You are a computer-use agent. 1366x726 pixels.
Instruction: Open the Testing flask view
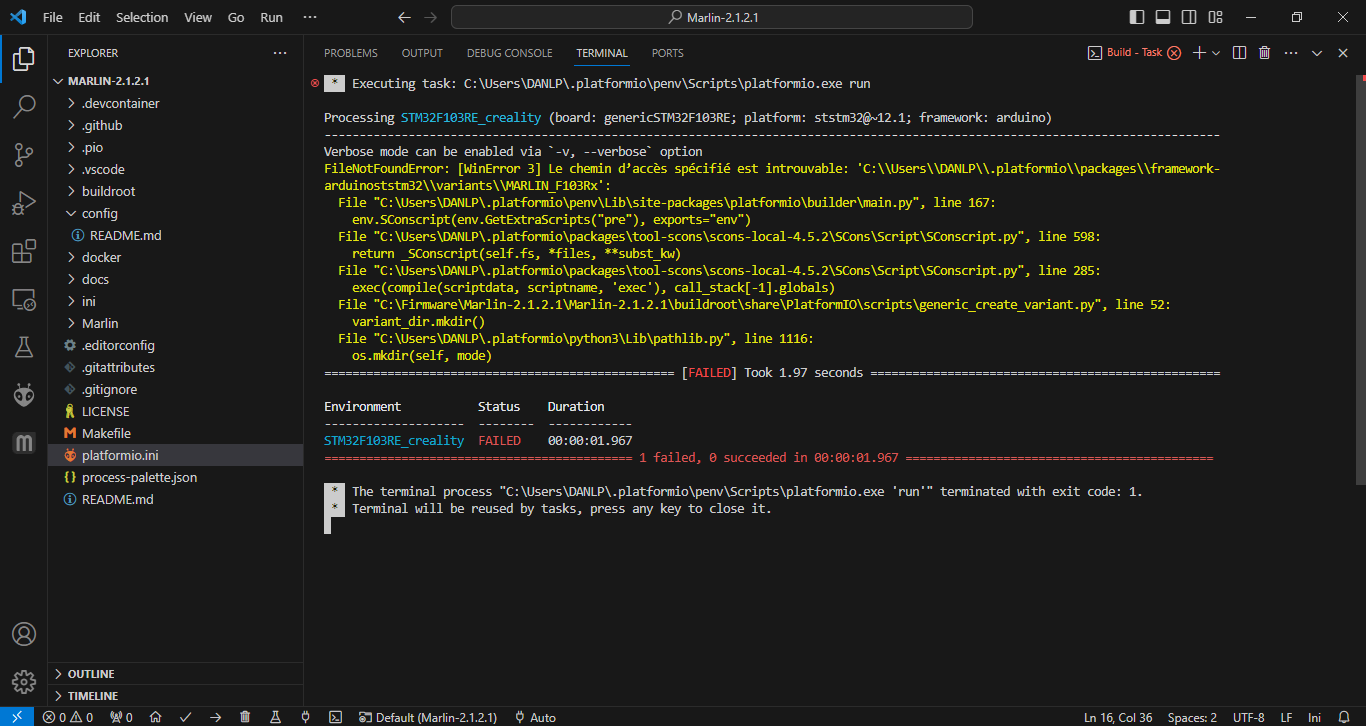[24, 347]
